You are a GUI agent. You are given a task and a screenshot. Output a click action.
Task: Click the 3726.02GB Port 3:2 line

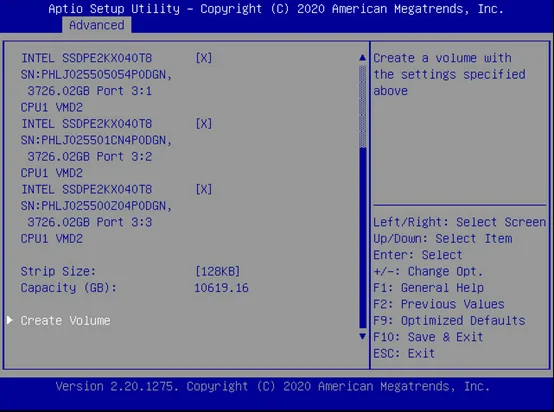coord(90,157)
